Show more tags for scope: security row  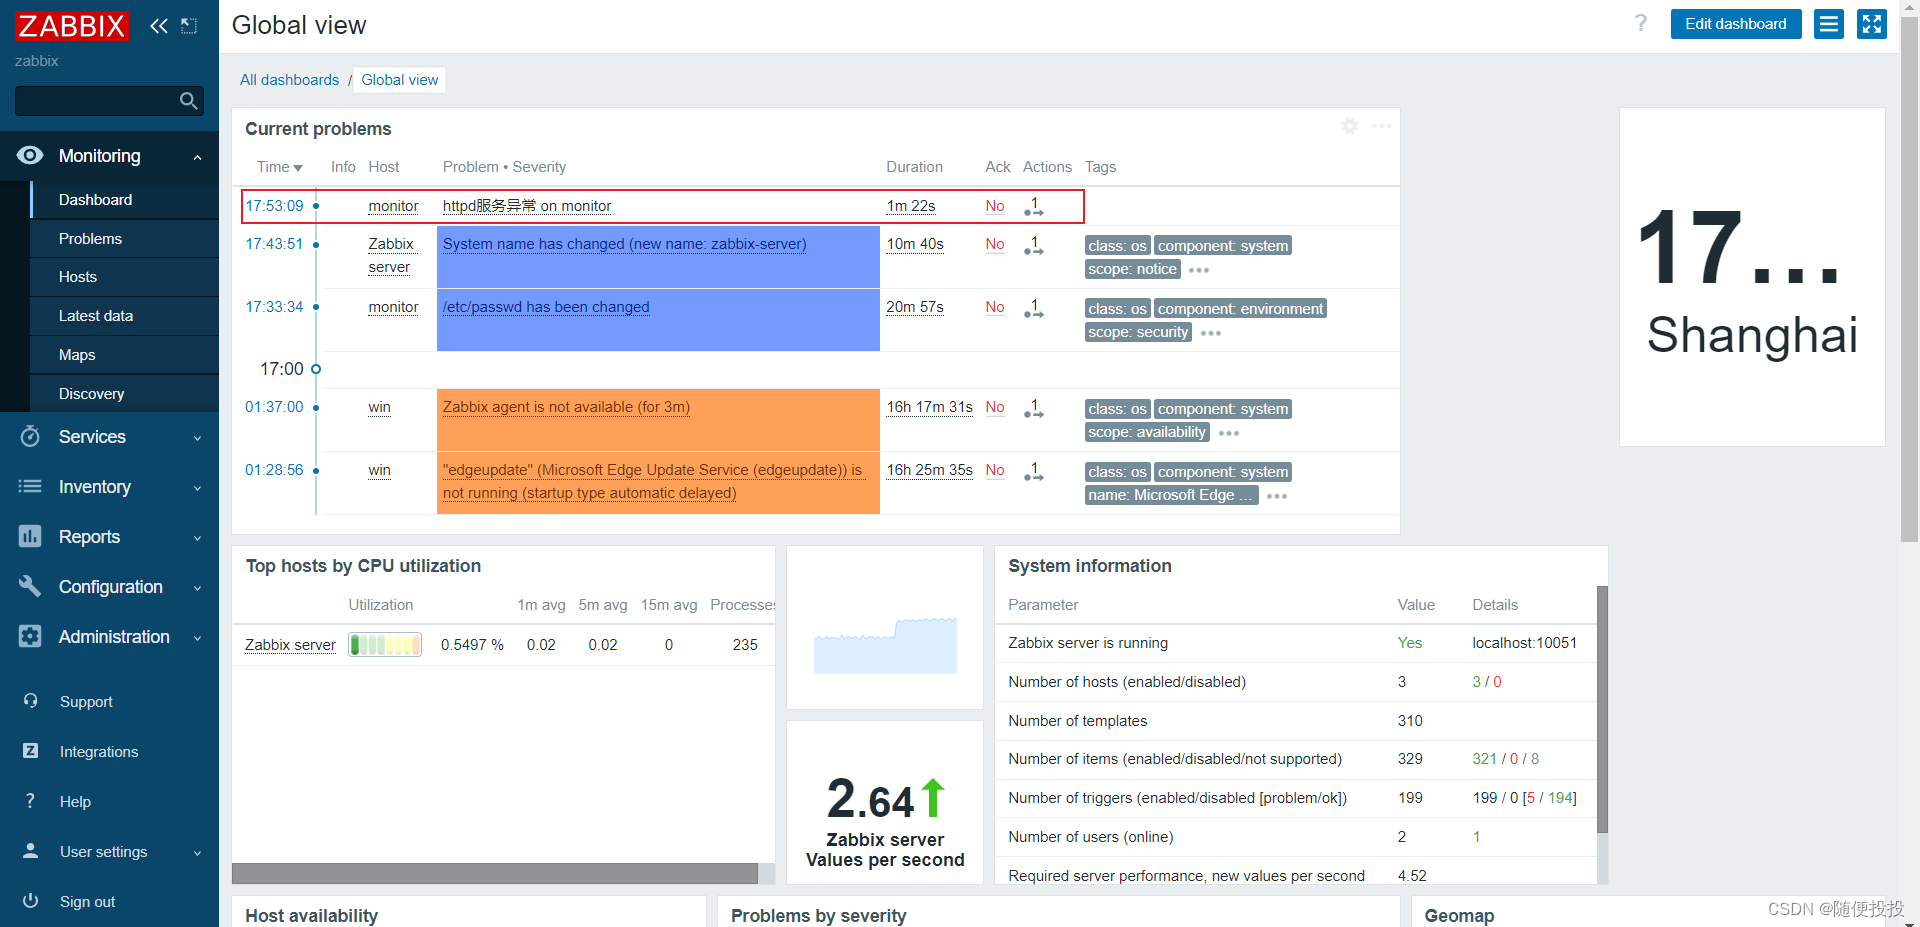(1211, 333)
